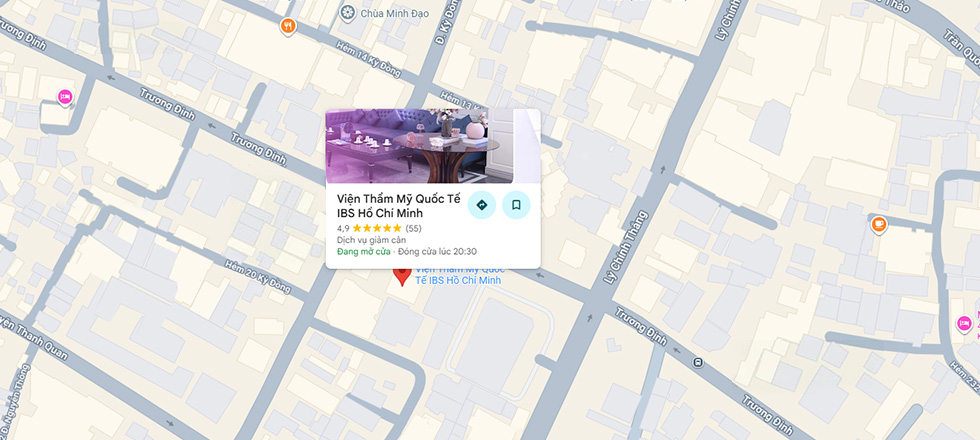Image resolution: width=980 pixels, height=440 pixels.
Task: Open the place photo thumbnail in the card
Action: (x=419, y=146)
